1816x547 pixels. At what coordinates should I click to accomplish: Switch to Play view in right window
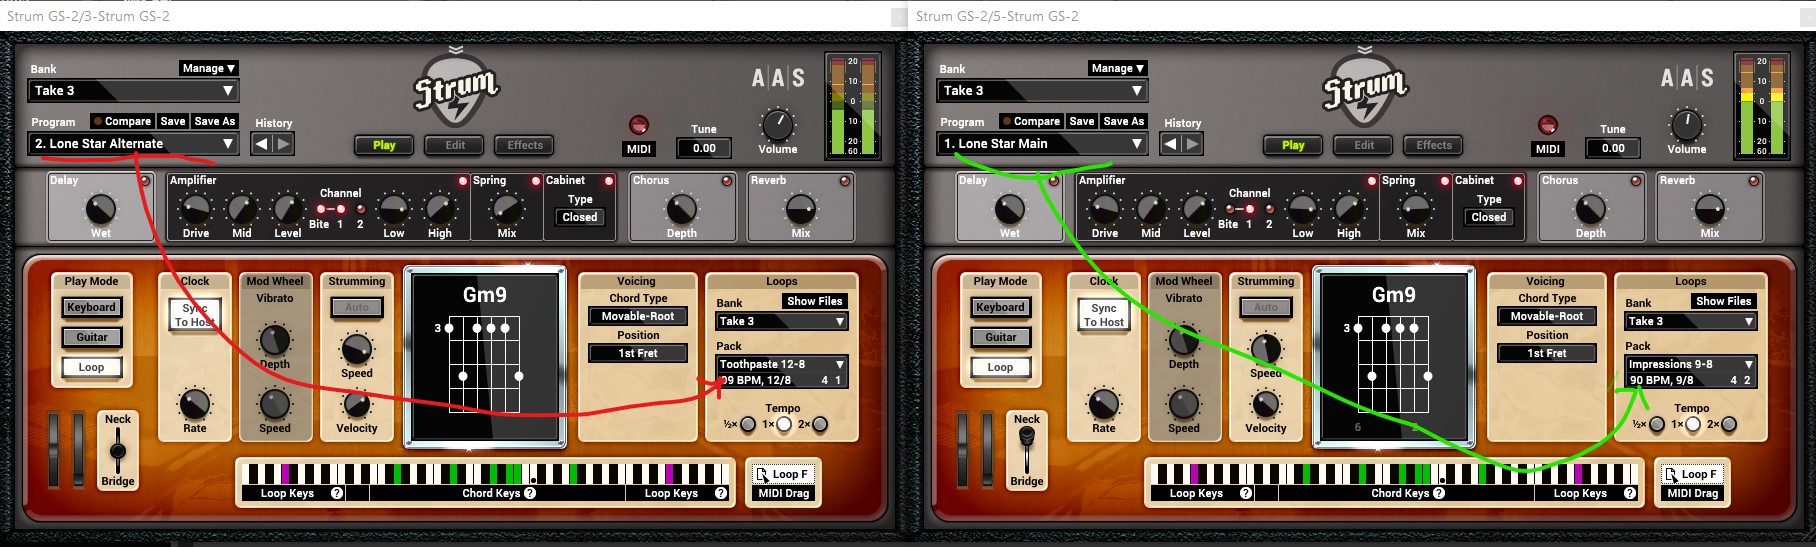(1293, 145)
